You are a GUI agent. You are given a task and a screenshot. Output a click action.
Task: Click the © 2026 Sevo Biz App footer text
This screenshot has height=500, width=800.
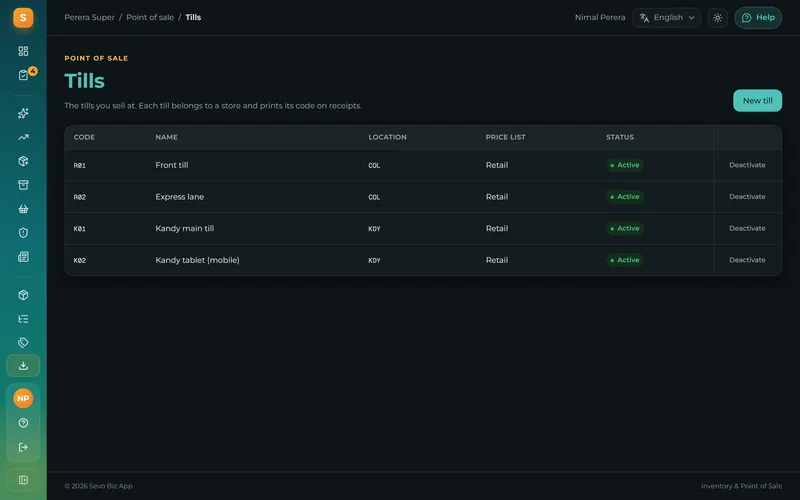click(x=98, y=486)
